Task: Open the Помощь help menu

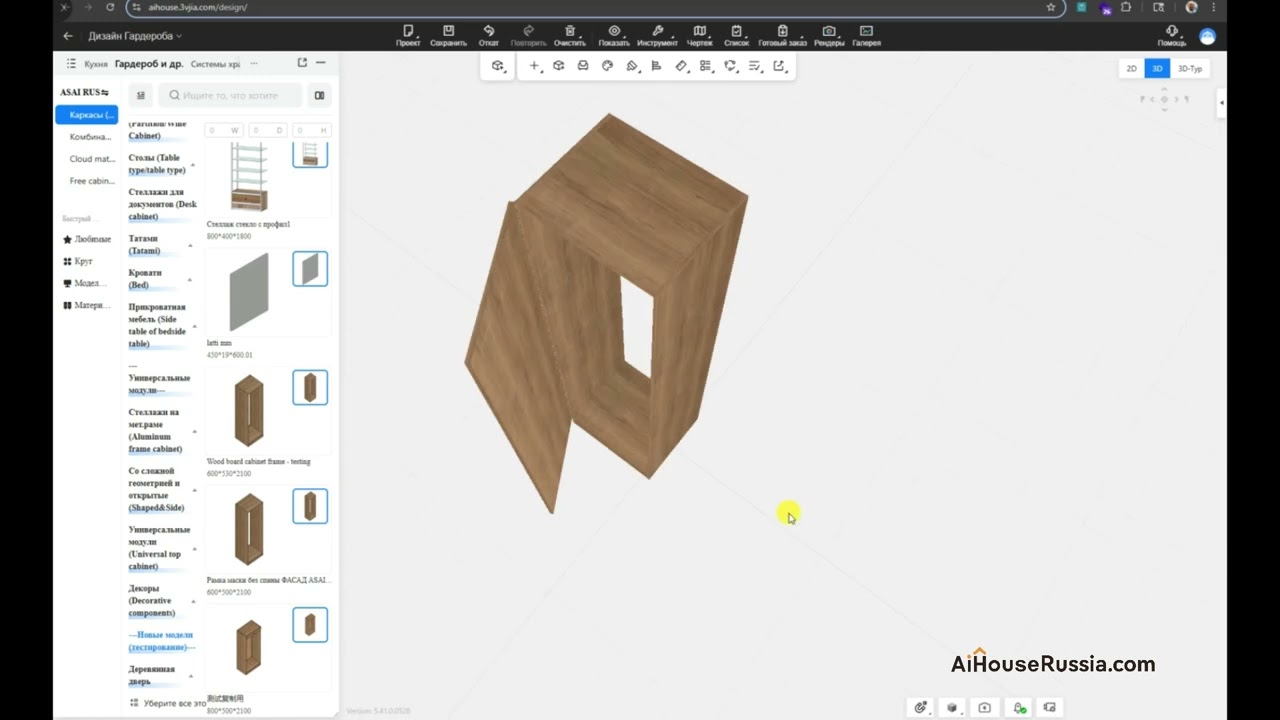Action: click(x=1172, y=36)
